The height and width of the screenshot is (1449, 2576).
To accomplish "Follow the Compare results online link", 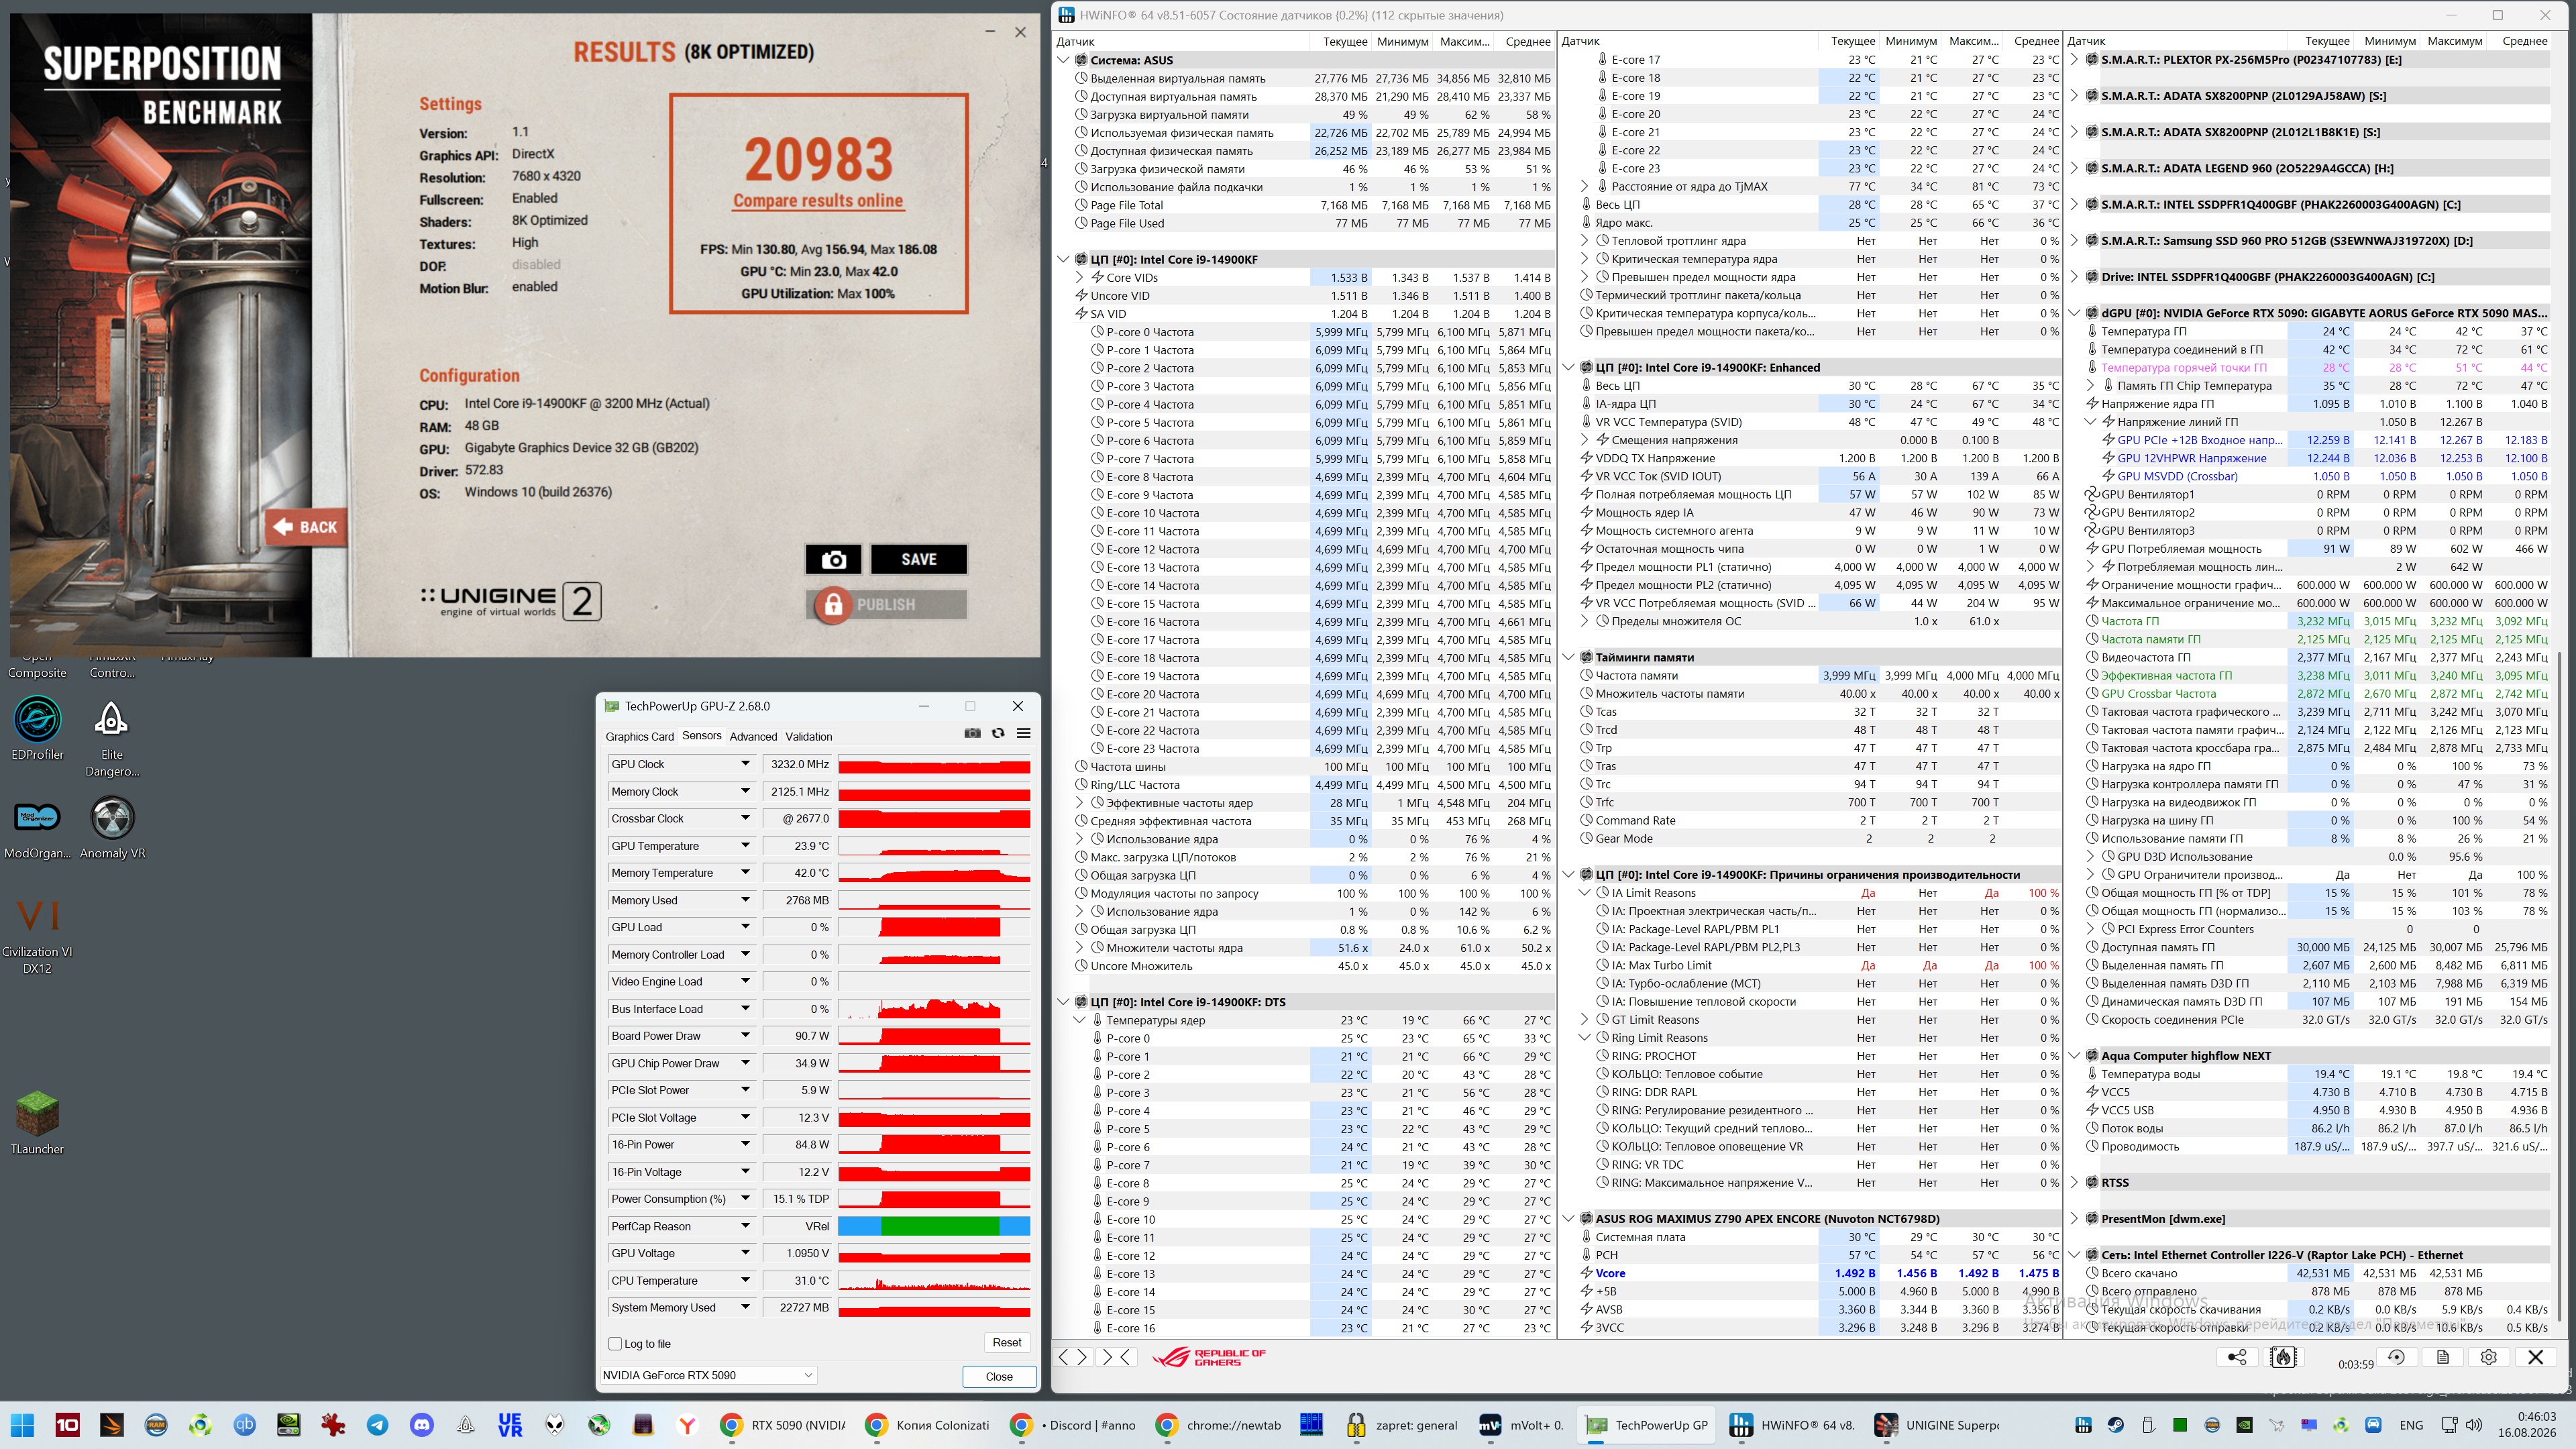I will (818, 200).
